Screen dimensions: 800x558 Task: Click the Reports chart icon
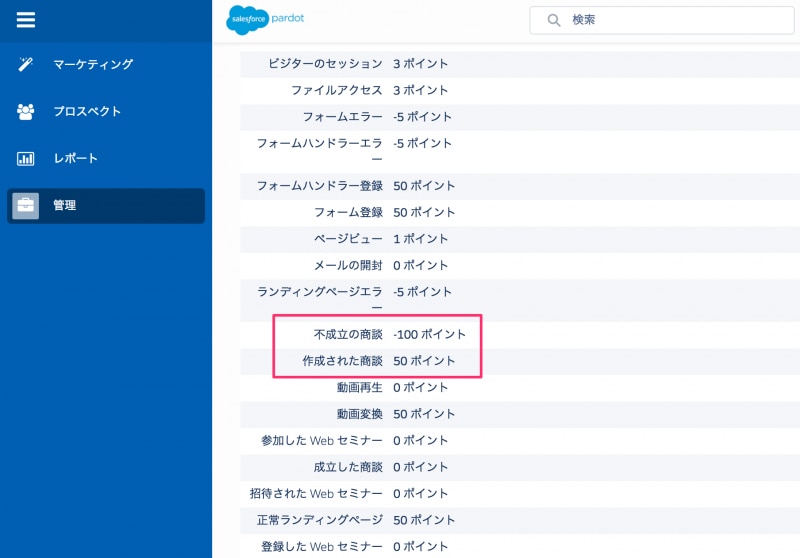[x=26, y=159]
